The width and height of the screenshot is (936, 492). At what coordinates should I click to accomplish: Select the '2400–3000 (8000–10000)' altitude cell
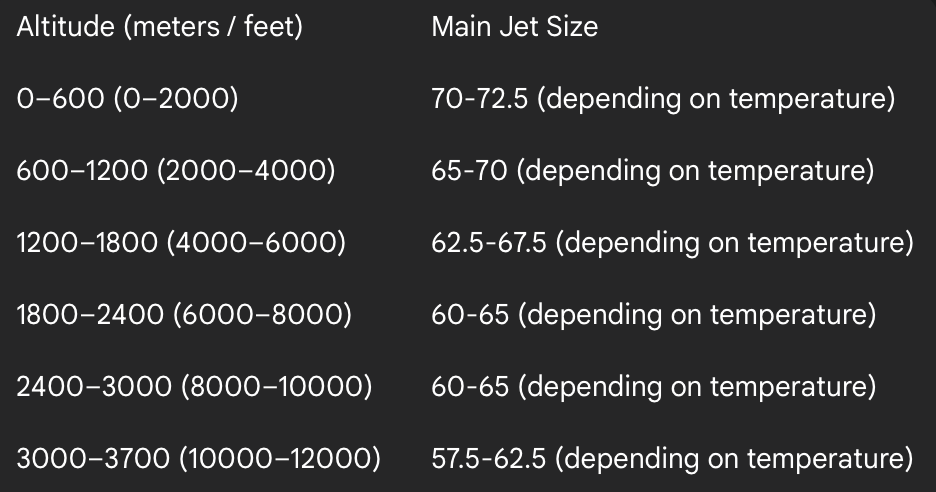pos(194,387)
